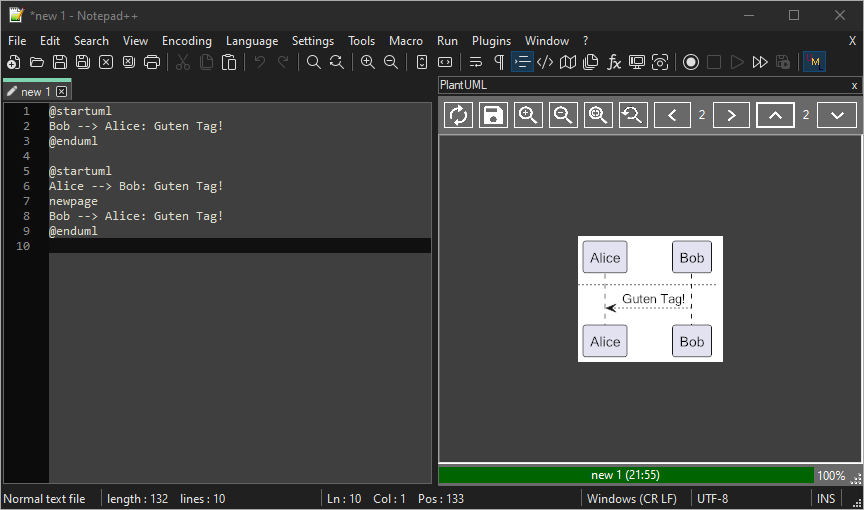
Task: Open Find dialog magnifier icon
Action: tap(314, 62)
